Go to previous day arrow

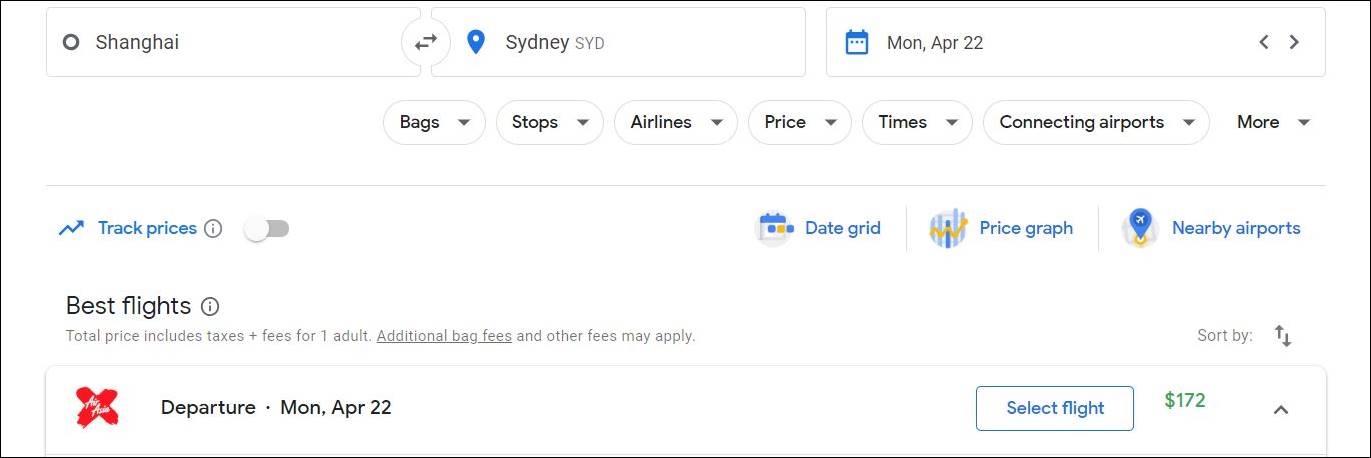pos(1264,42)
